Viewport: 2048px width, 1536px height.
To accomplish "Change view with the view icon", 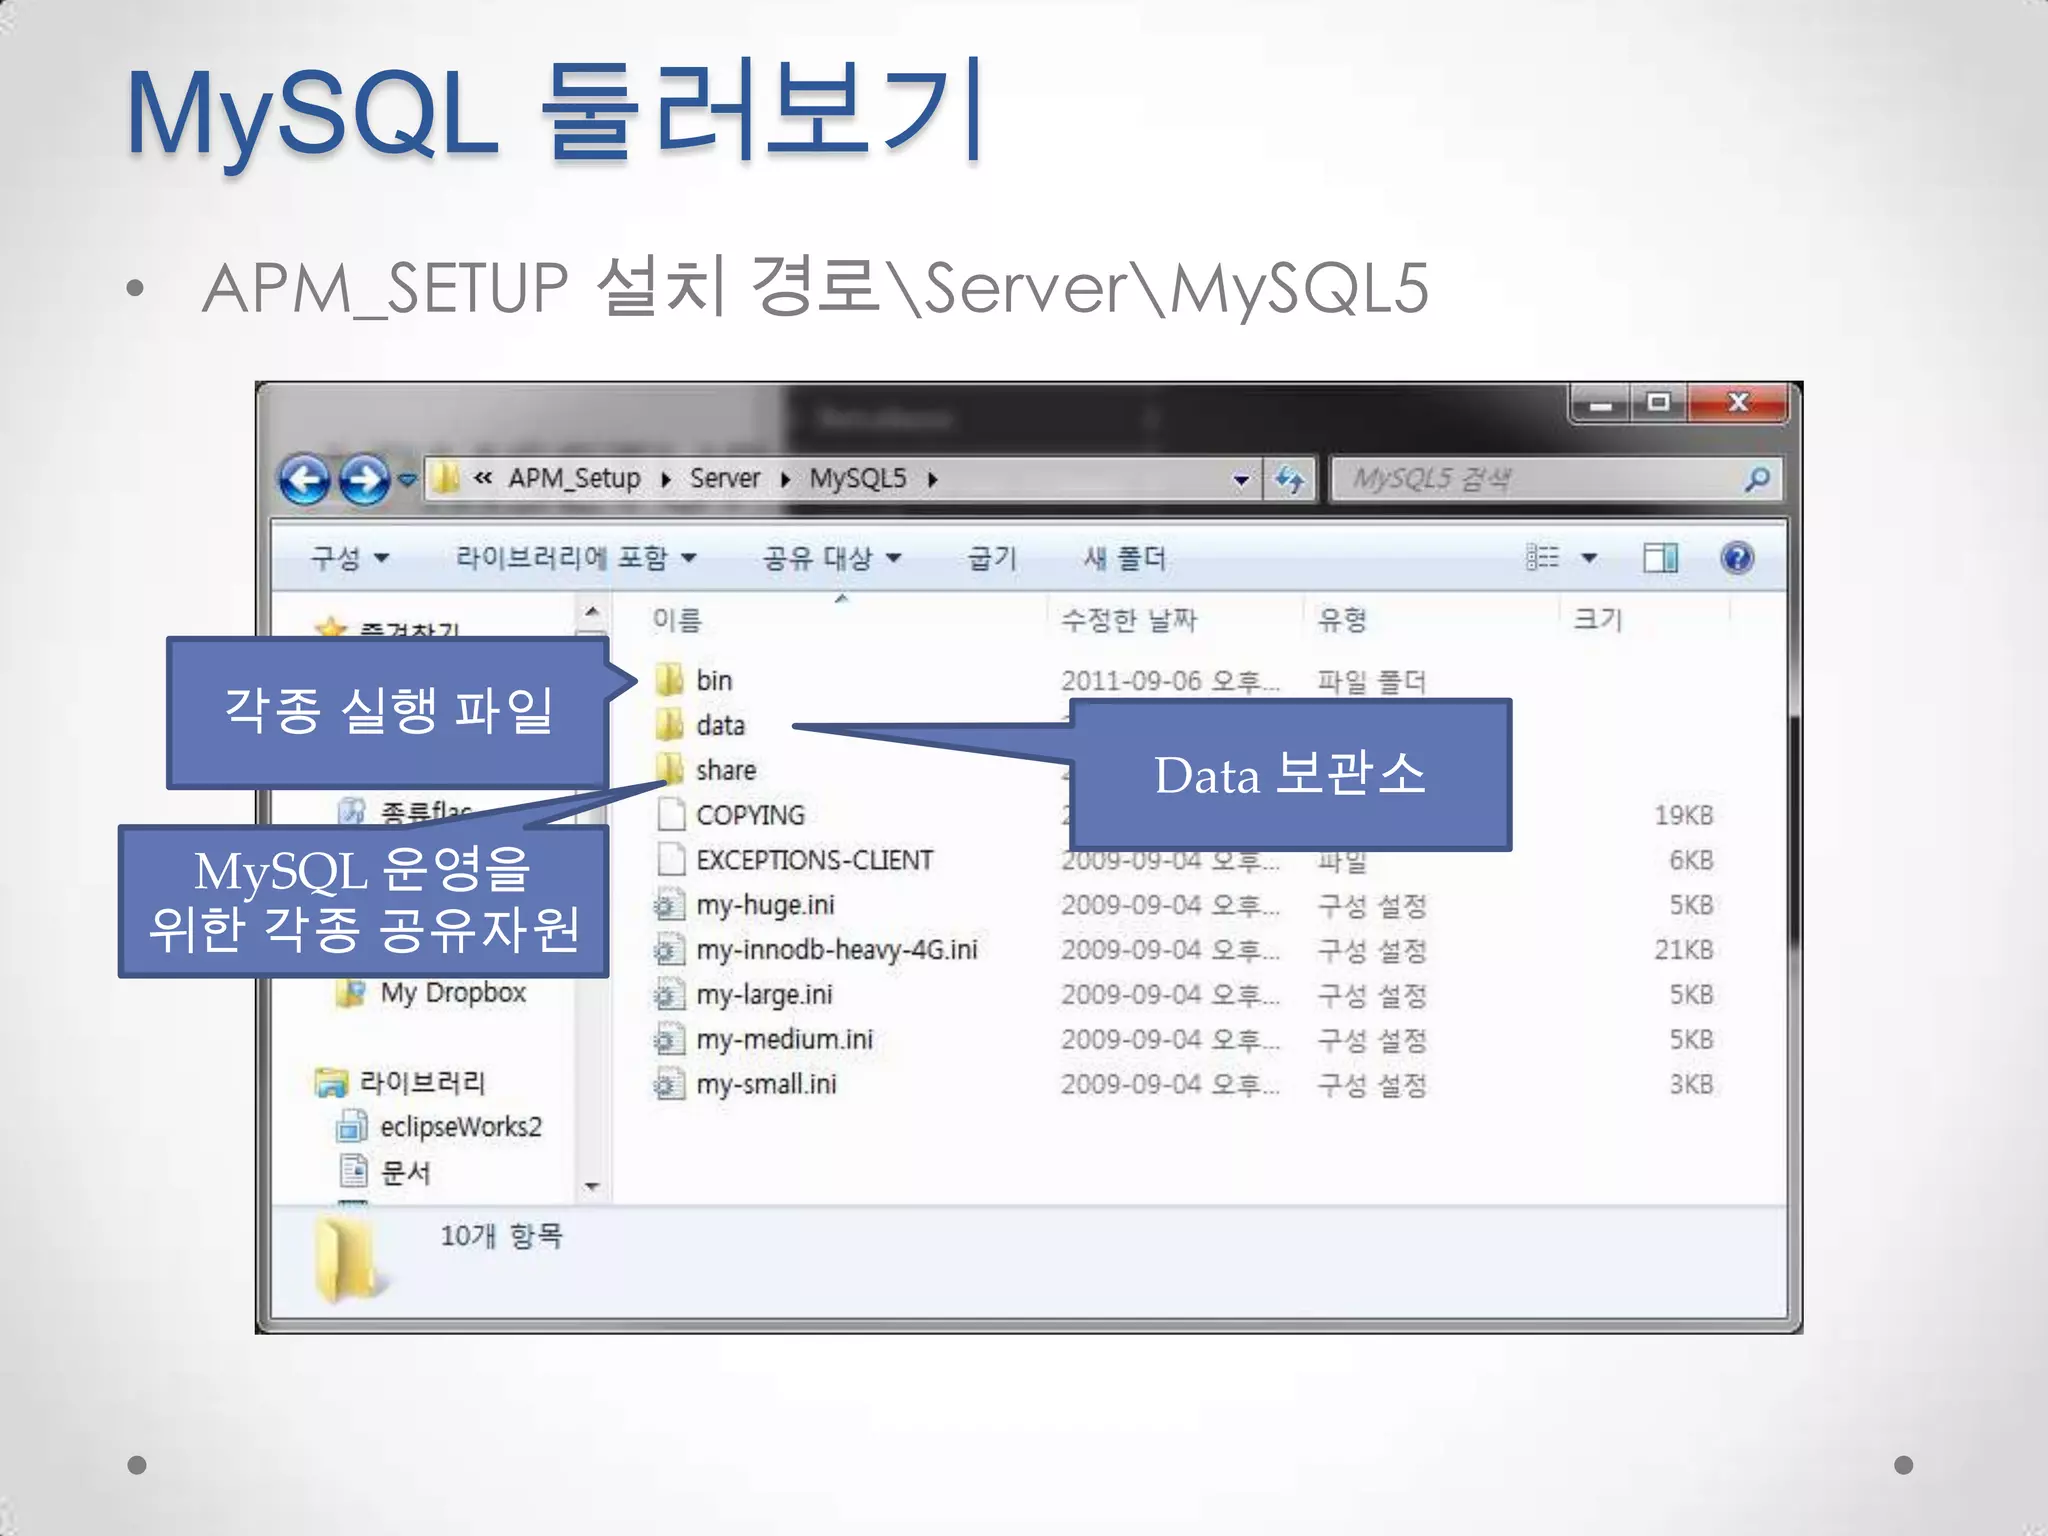I will pos(1542,557).
